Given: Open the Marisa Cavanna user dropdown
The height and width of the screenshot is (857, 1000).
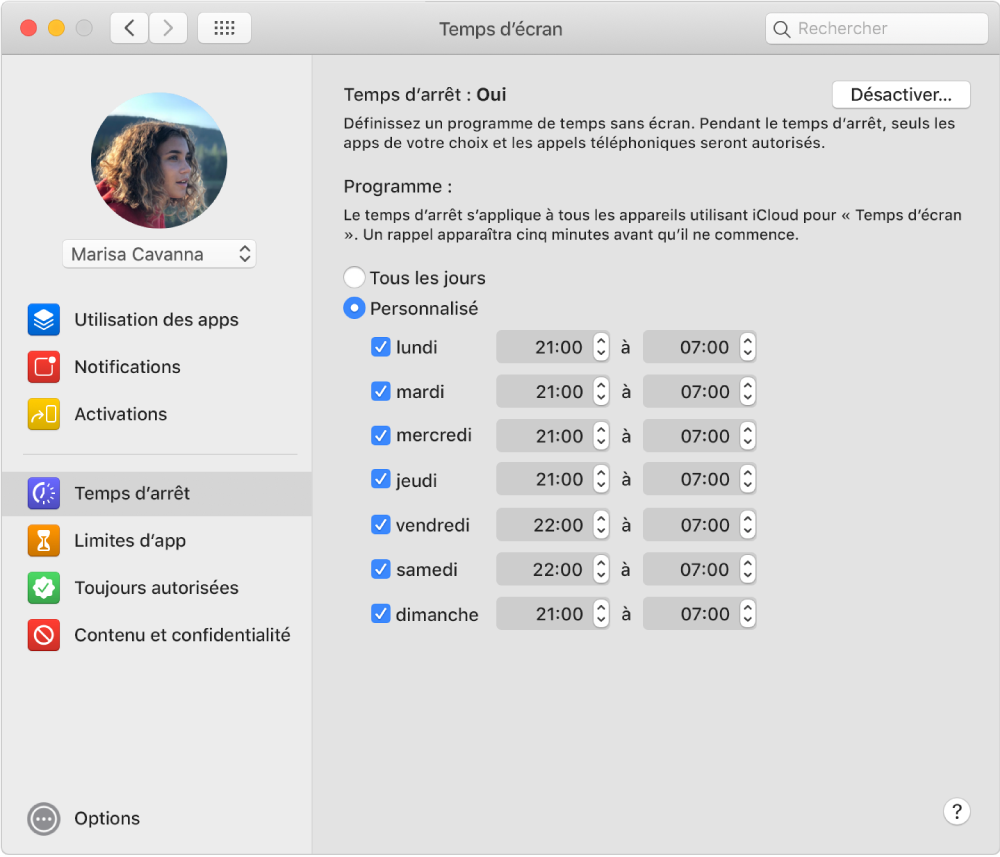Looking at the screenshot, I should point(159,254).
